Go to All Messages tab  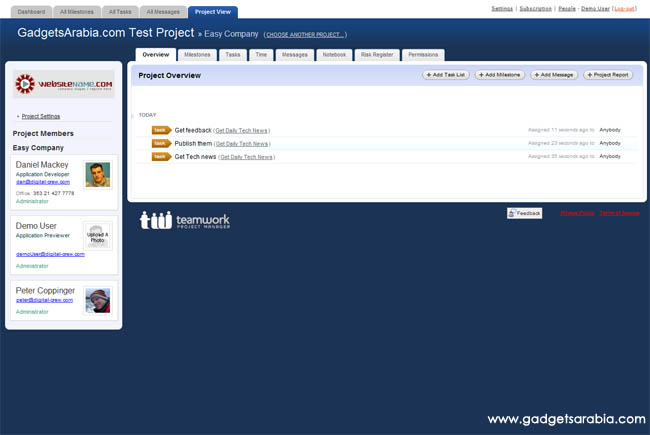pos(163,12)
